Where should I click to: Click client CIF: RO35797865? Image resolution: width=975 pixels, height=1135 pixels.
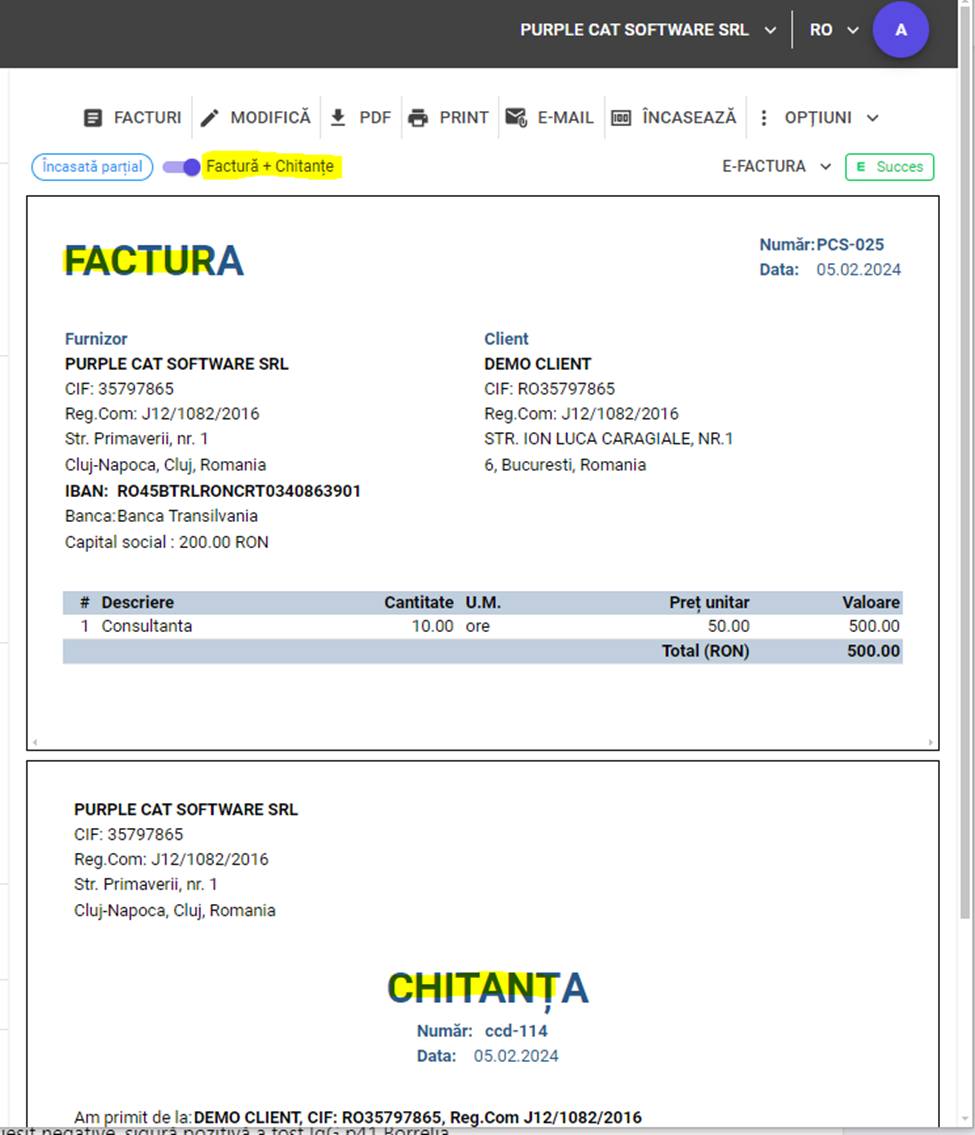(549, 389)
